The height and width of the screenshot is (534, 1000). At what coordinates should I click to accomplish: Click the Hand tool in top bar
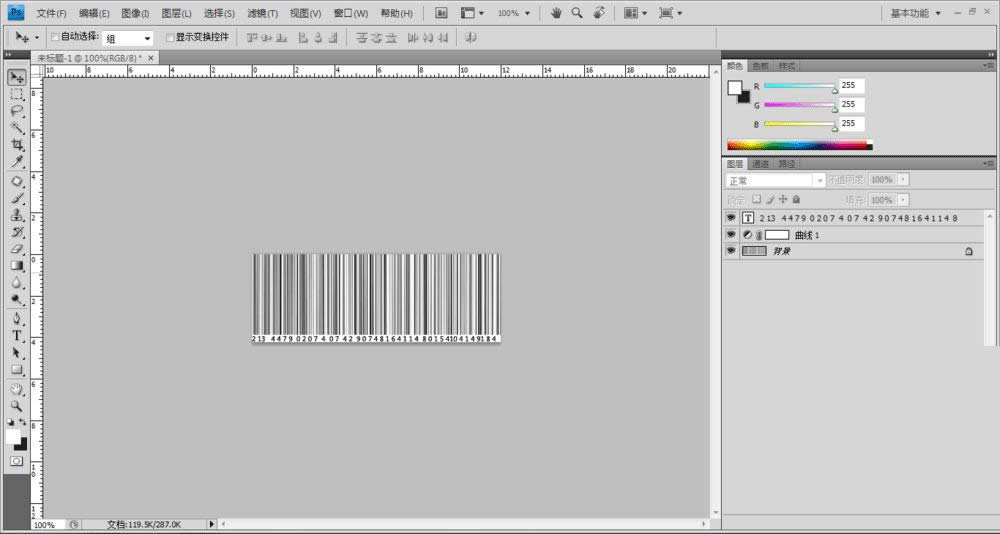click(557, 12)
